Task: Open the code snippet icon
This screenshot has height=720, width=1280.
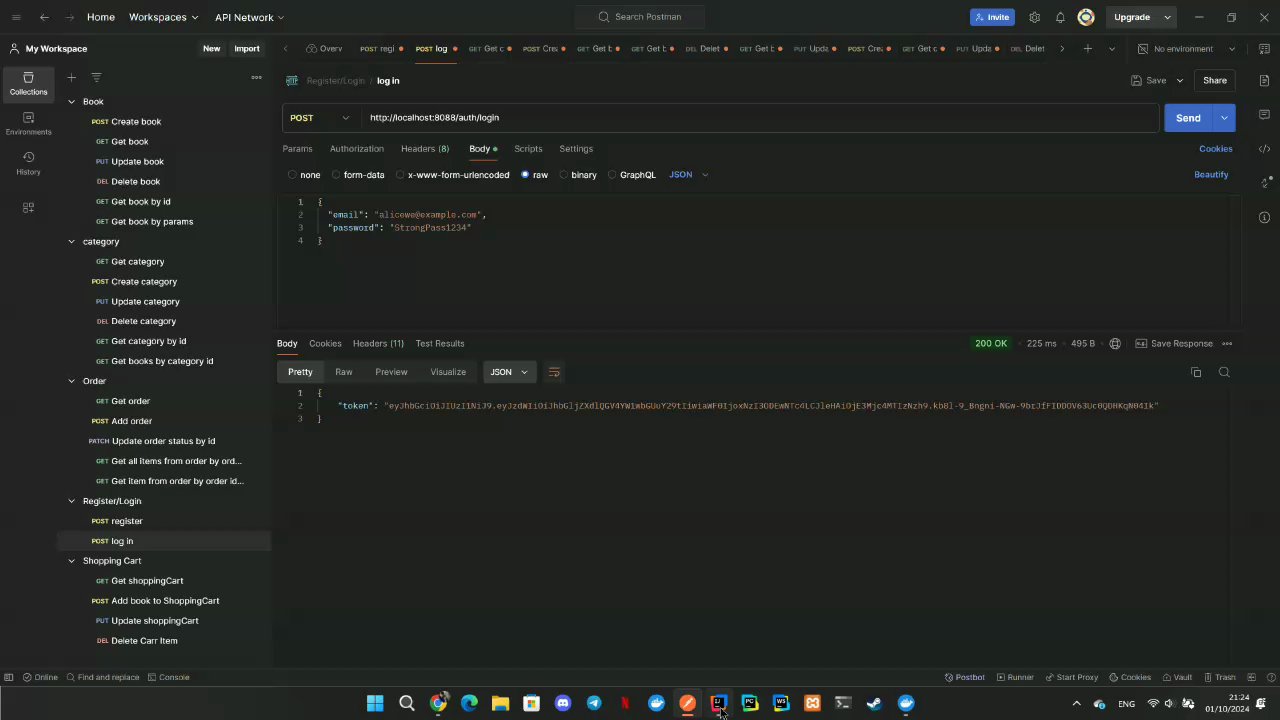Action: pos(1265,149)
